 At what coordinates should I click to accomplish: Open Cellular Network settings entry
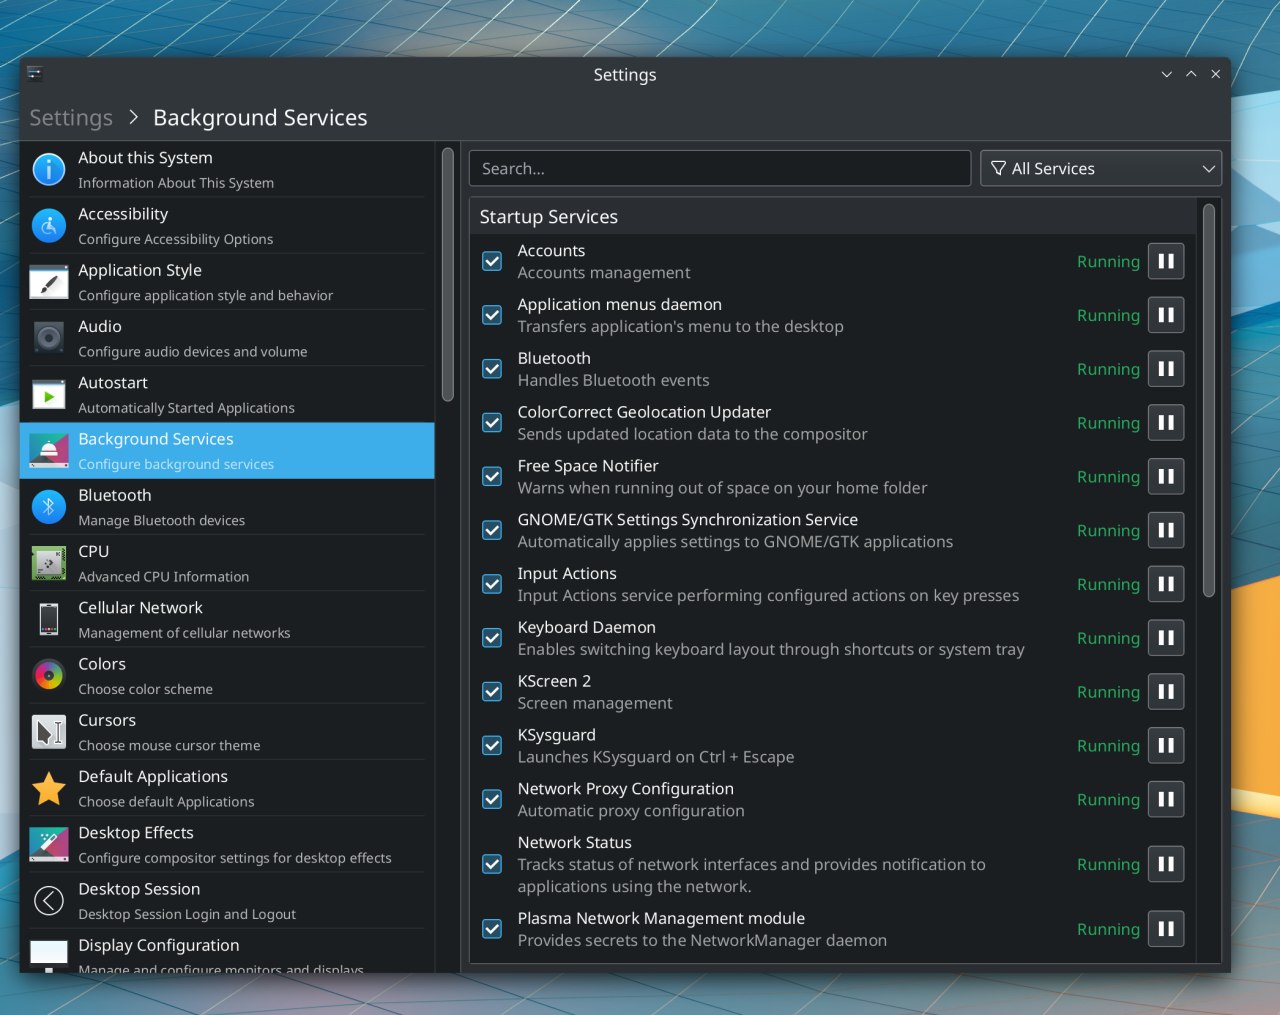(x=227, y=620)
